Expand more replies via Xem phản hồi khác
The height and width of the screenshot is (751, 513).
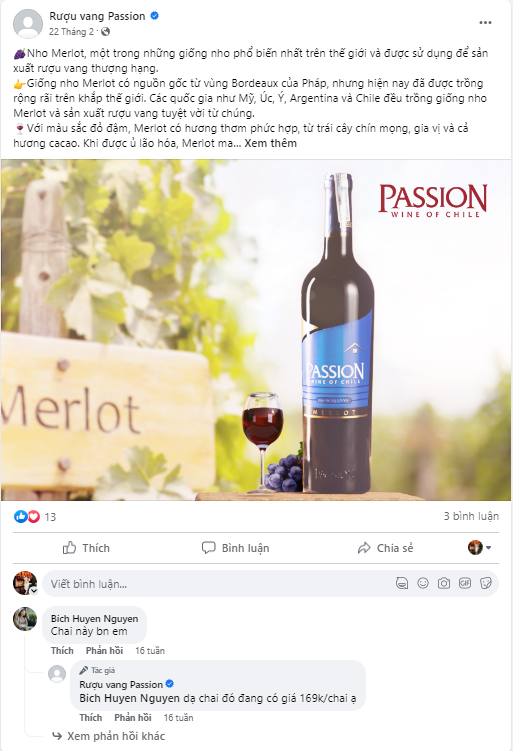tap(116, 736)
